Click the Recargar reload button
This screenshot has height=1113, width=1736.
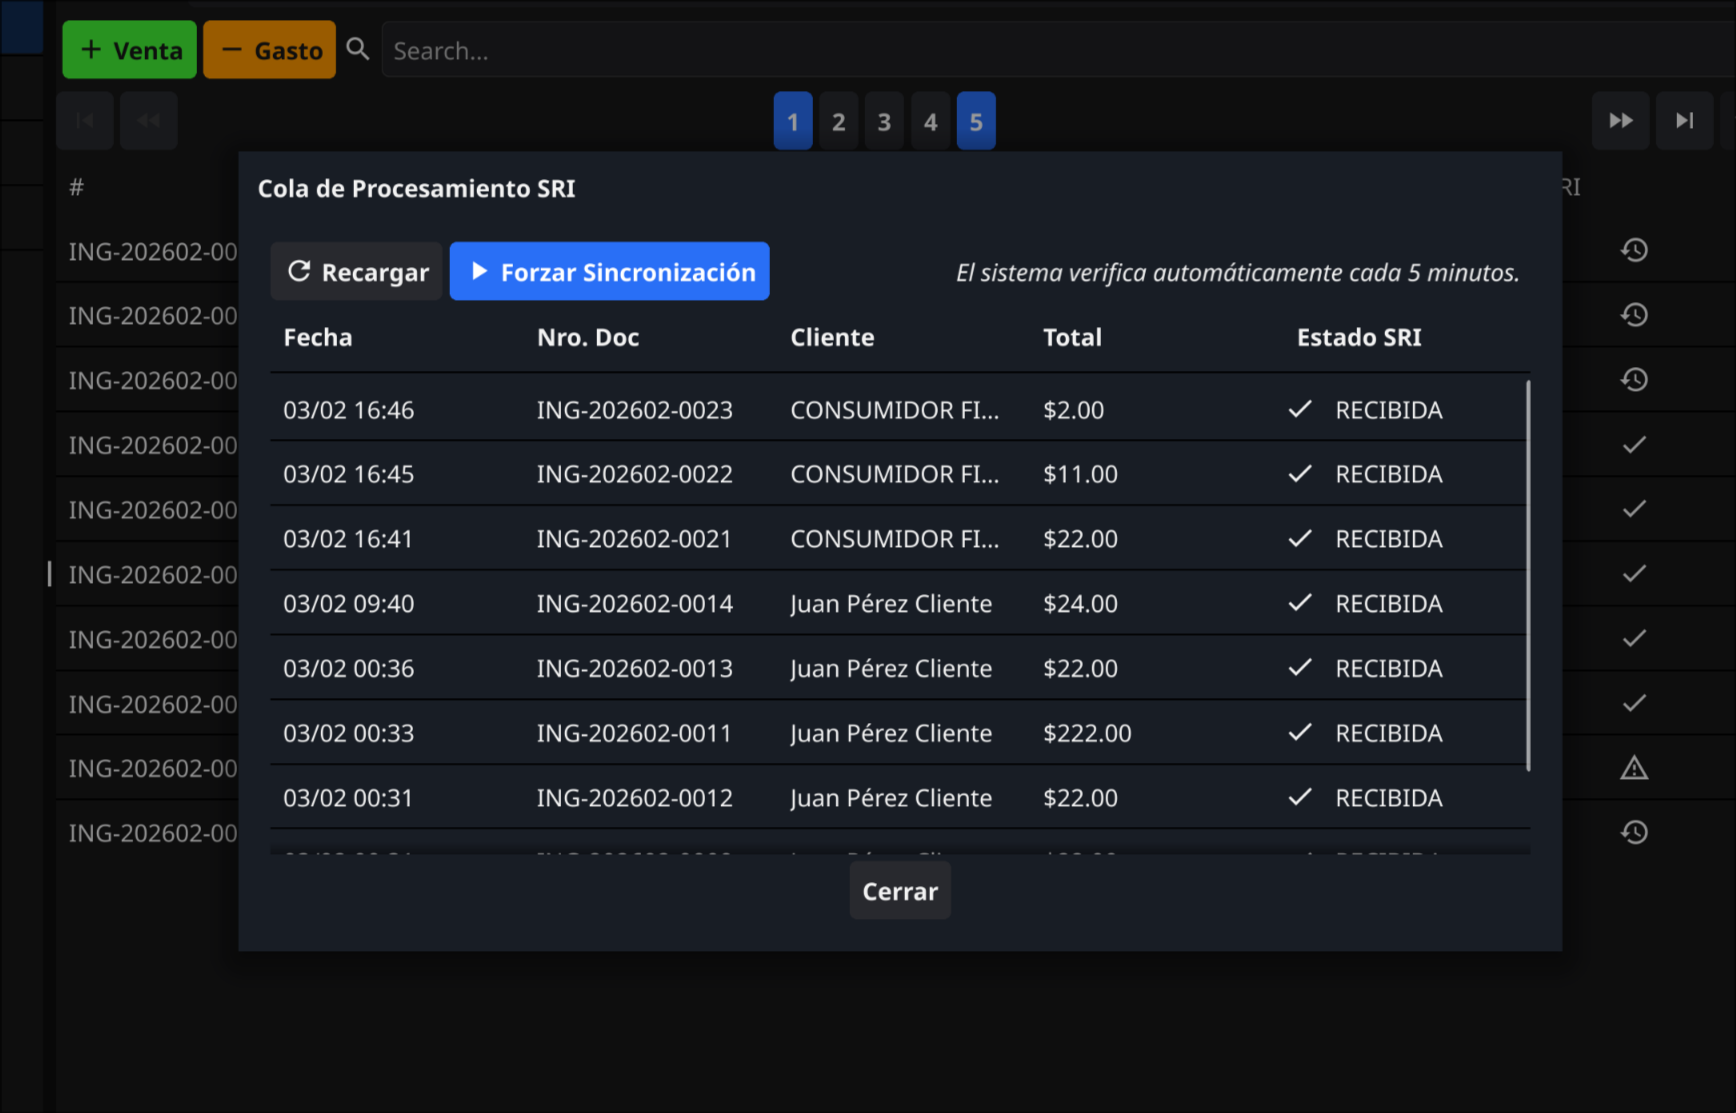pyautogui.click(x=356, y=272)
